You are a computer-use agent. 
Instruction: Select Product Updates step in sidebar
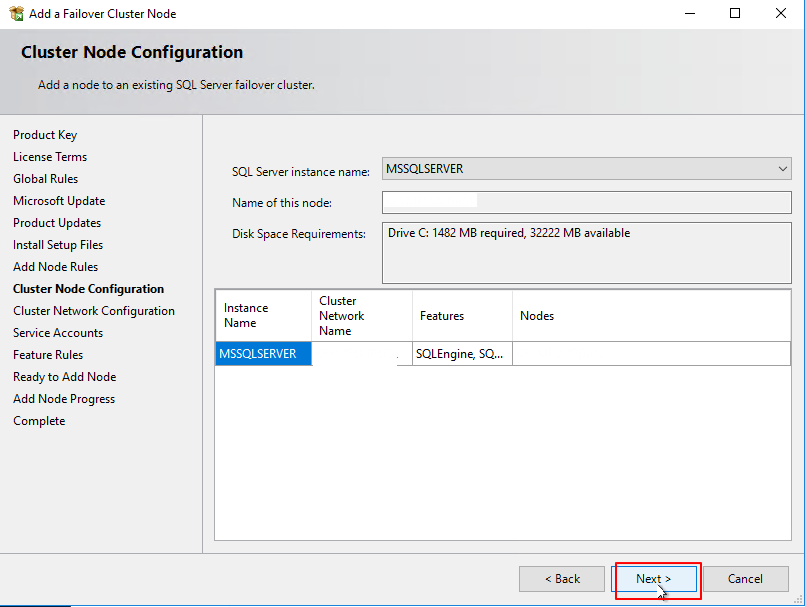tap(57, 223)
